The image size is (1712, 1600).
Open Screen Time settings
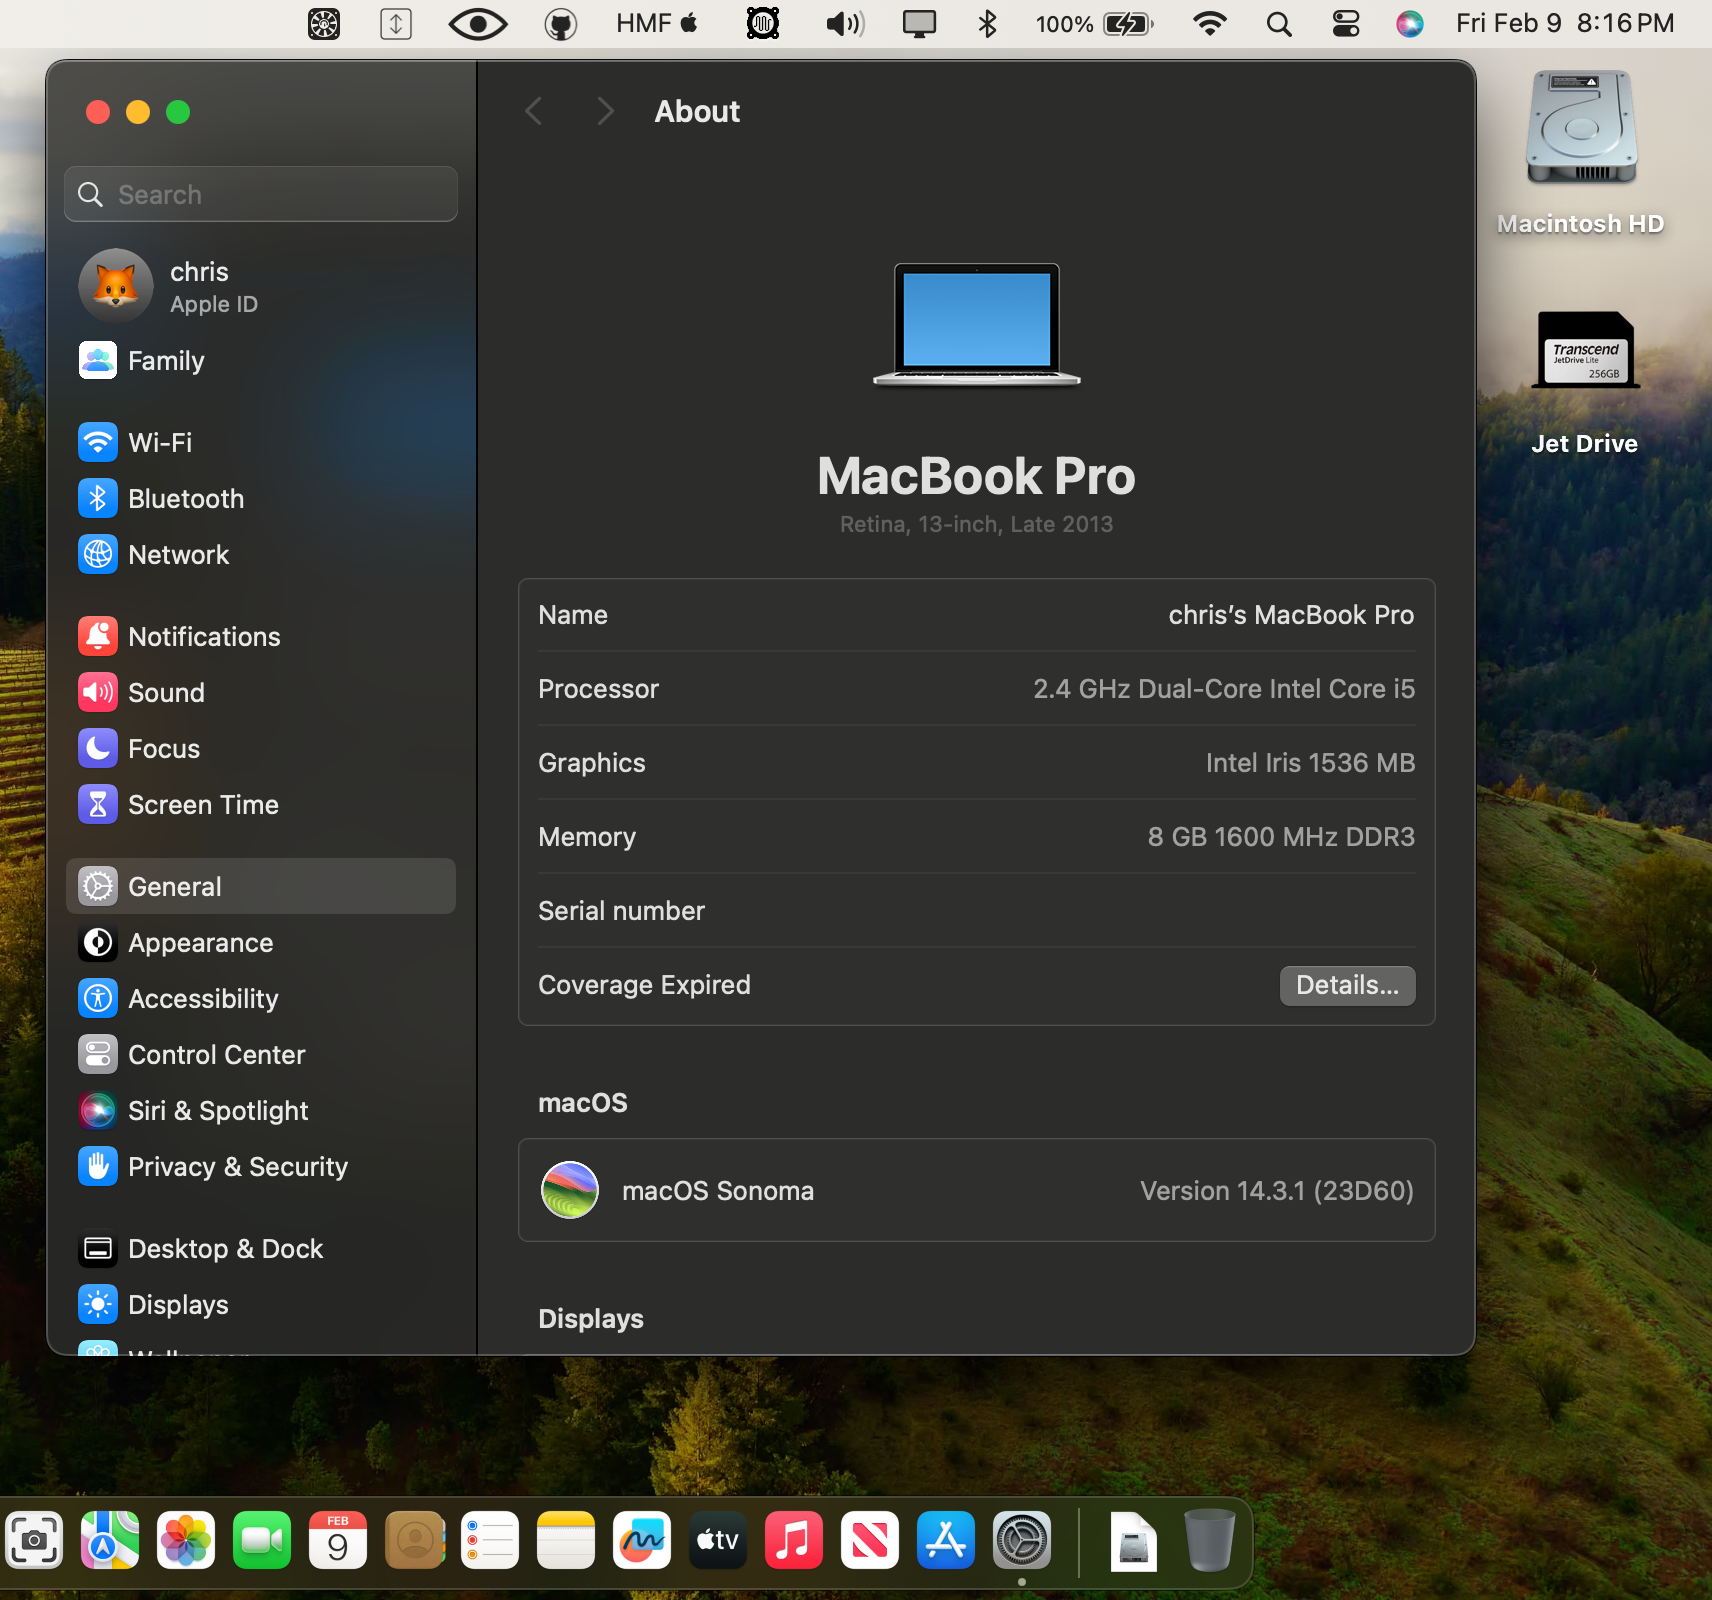tap(260, 804)
